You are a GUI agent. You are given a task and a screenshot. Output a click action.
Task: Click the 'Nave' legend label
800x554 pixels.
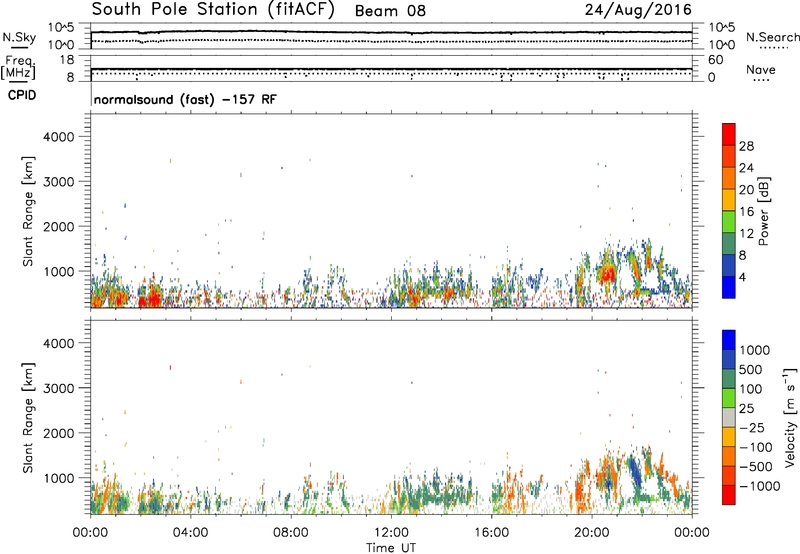[x=761, y=70]
